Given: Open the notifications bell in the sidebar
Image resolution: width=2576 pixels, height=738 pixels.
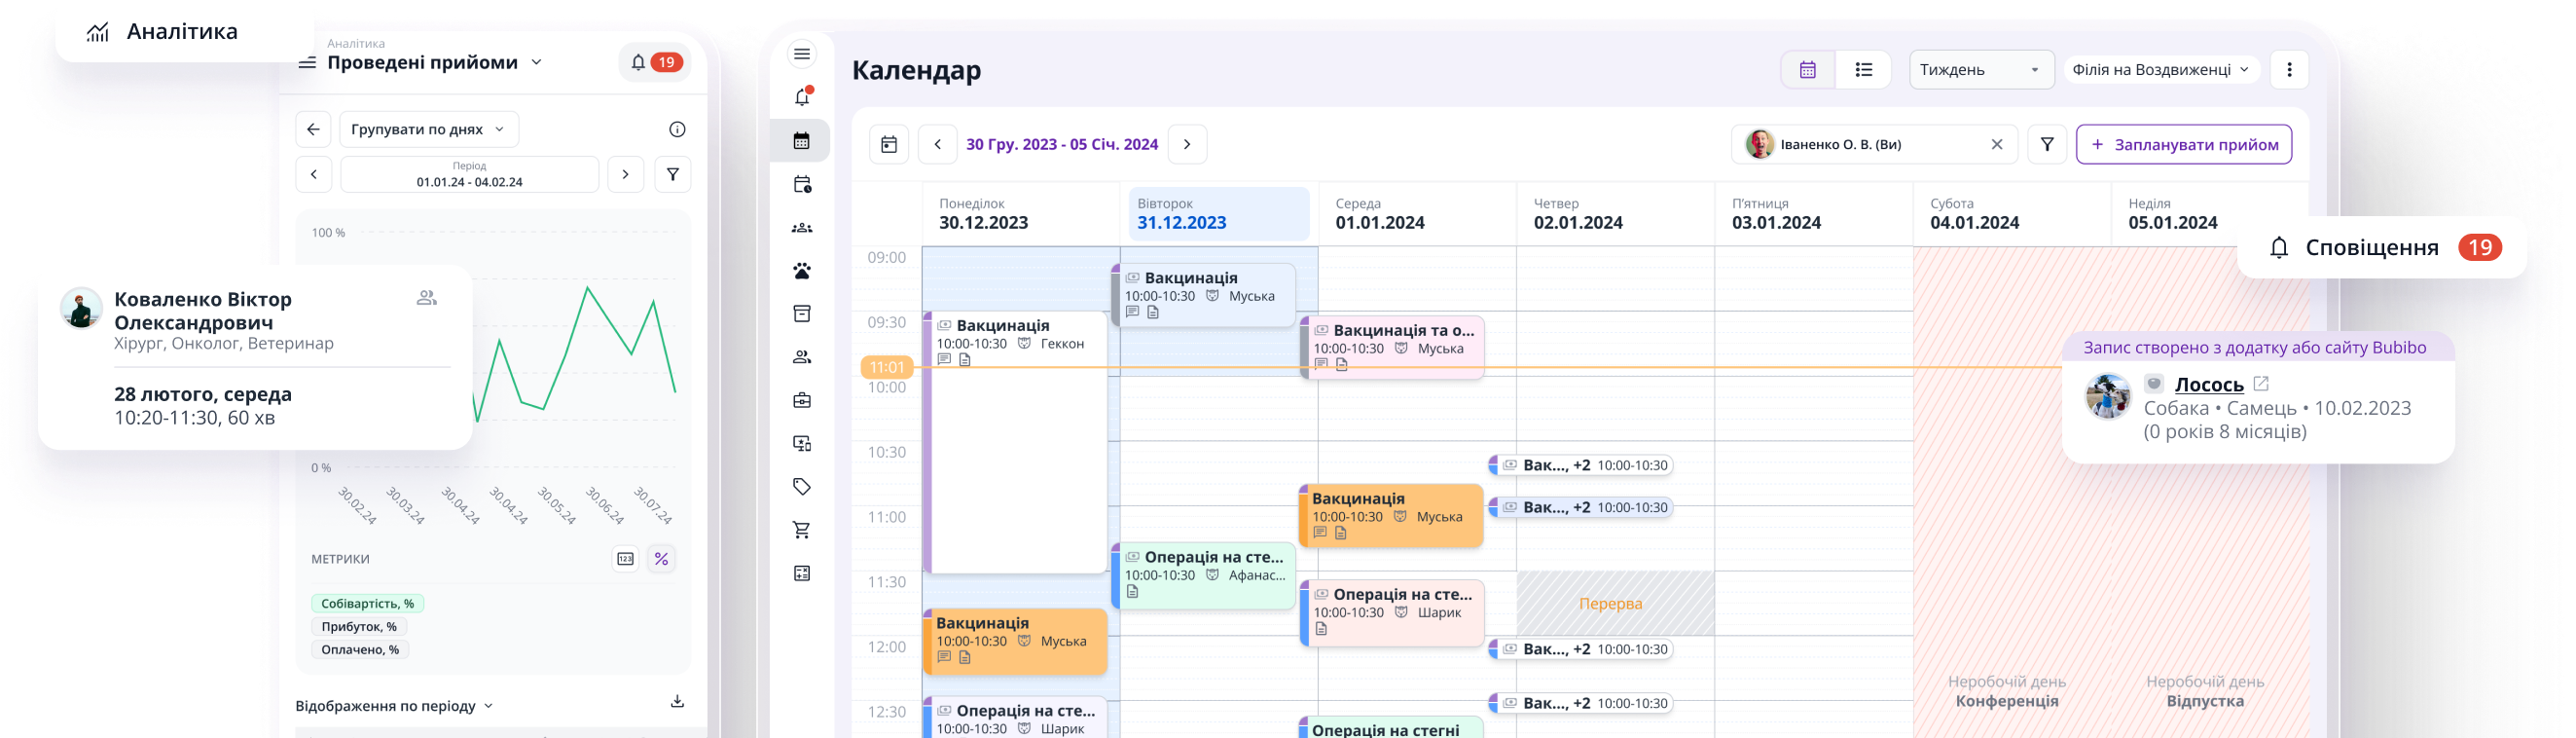Looking at the screenshot, I should tap(801, 97).
